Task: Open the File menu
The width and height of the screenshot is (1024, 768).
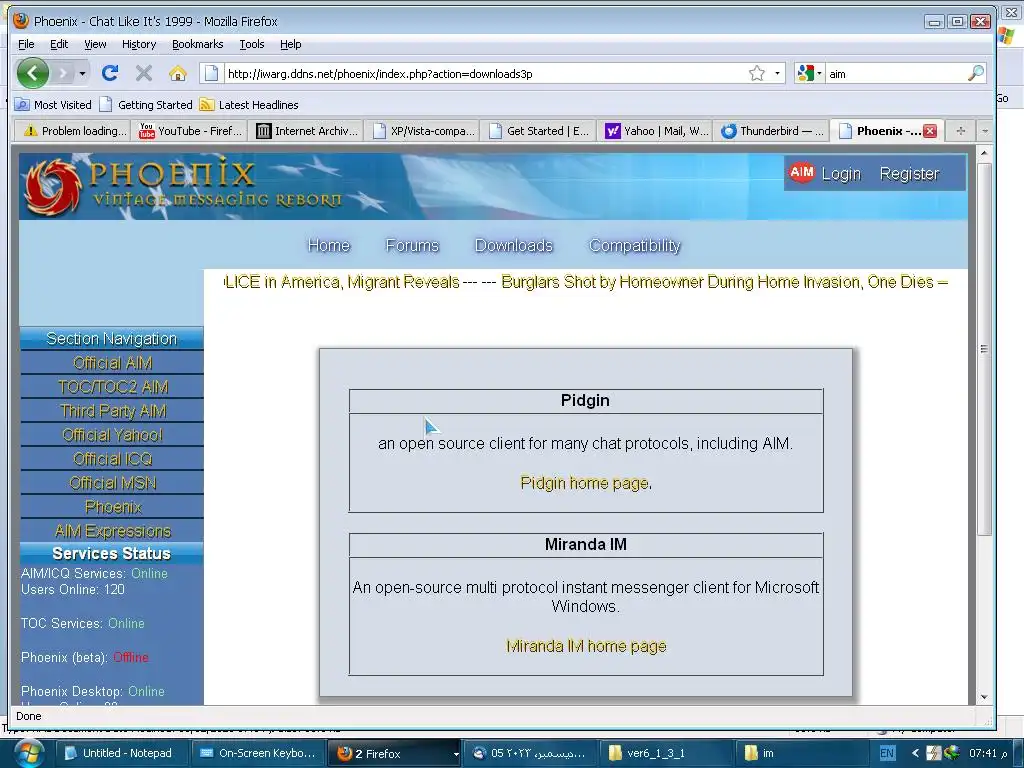Action: pyautogui.click(x=26, y=44)
